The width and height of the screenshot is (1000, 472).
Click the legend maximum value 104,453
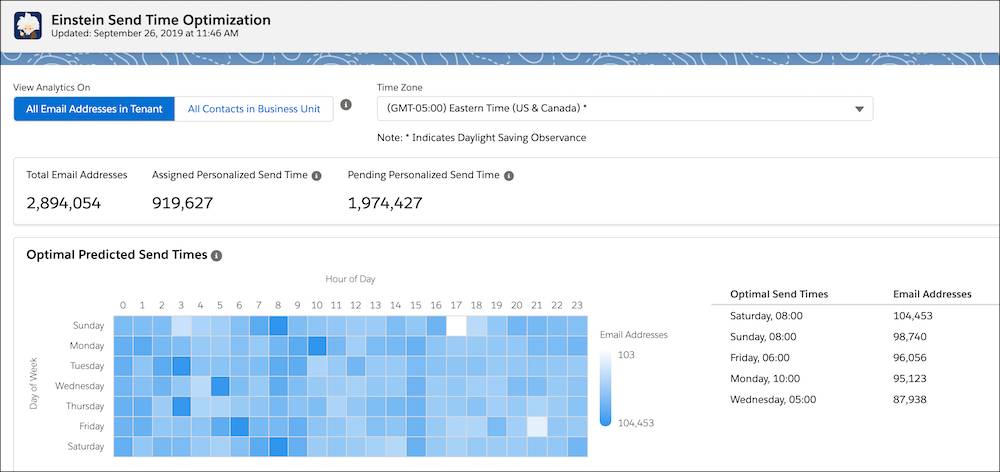(636, 422)
